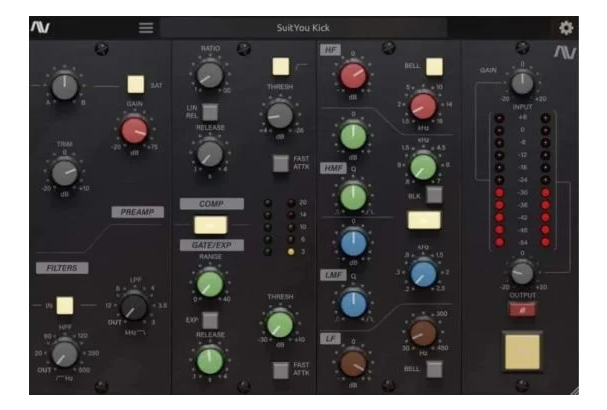Click the HMF band label
Image resolution: width=607 pixels, height=410 pixels.
(x=333, y=168)
